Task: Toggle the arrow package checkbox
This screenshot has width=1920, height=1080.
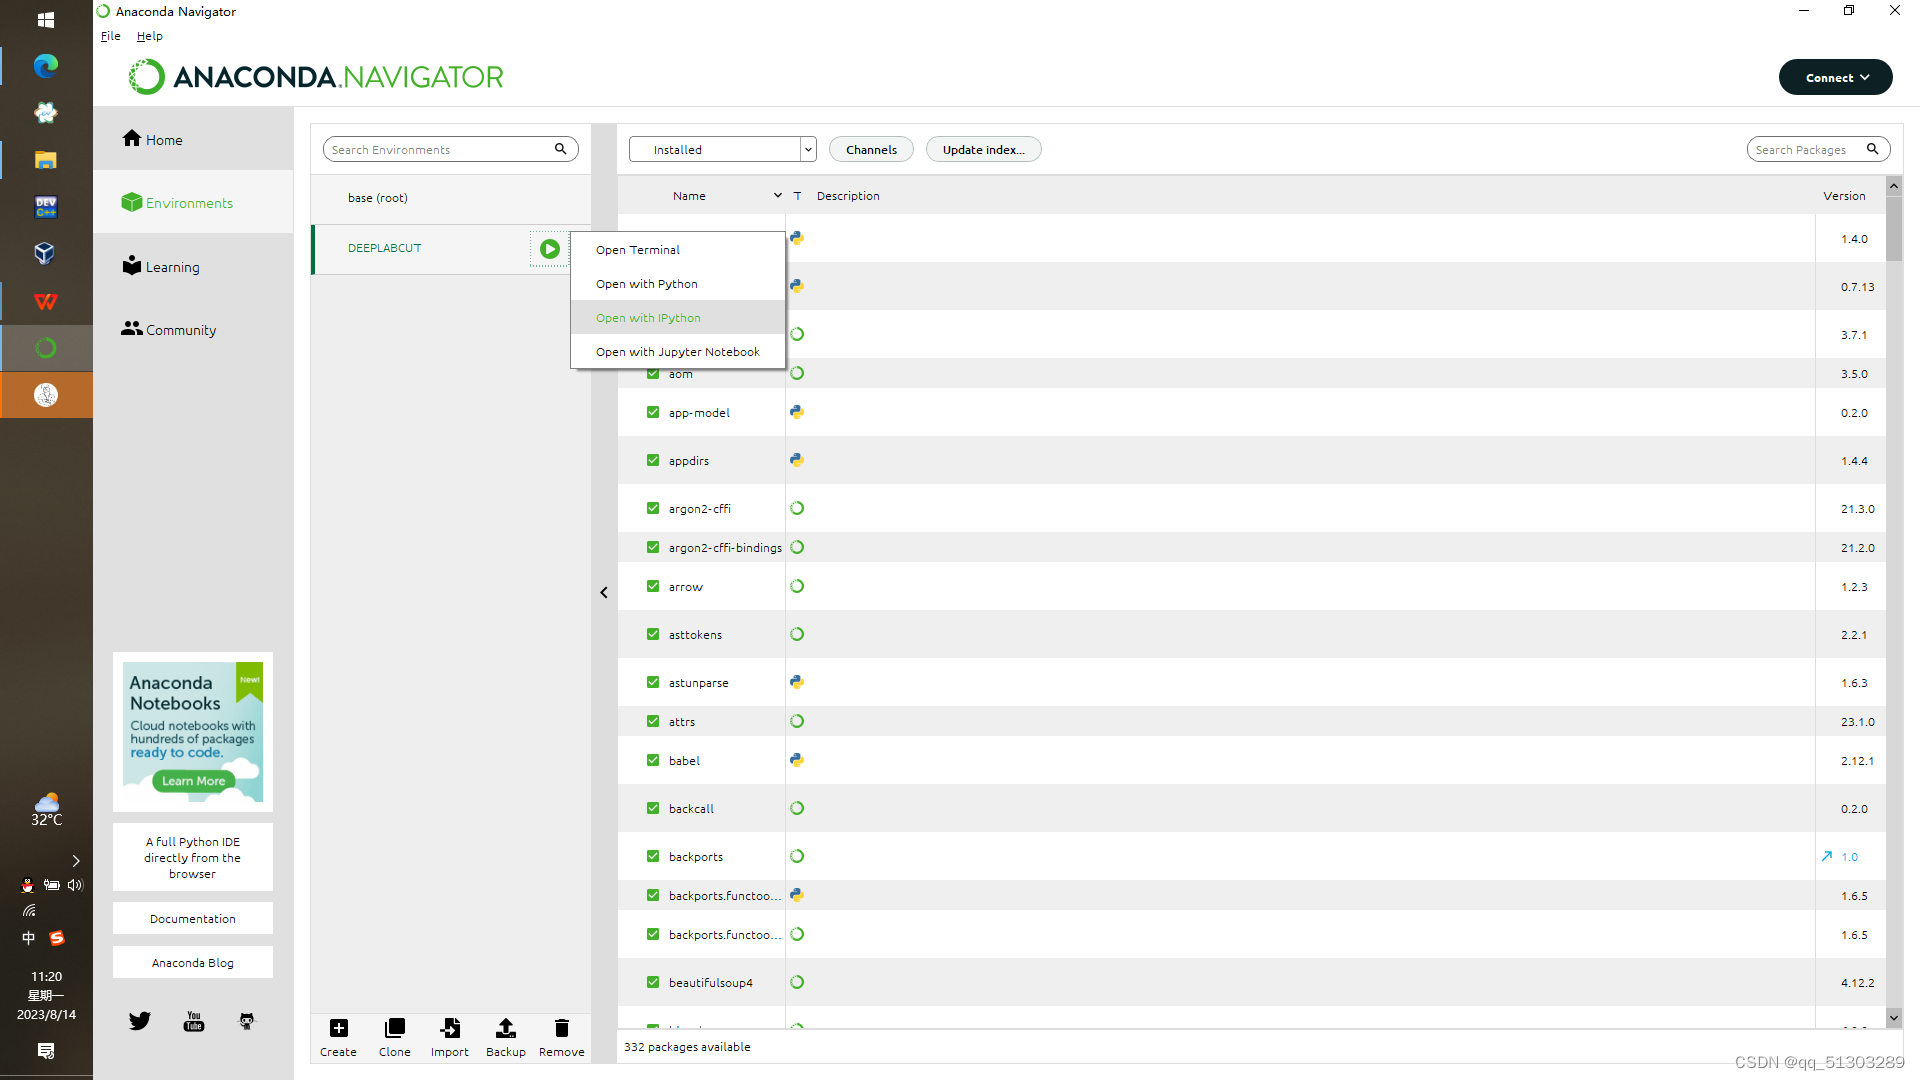Action: tap(653, 586)
